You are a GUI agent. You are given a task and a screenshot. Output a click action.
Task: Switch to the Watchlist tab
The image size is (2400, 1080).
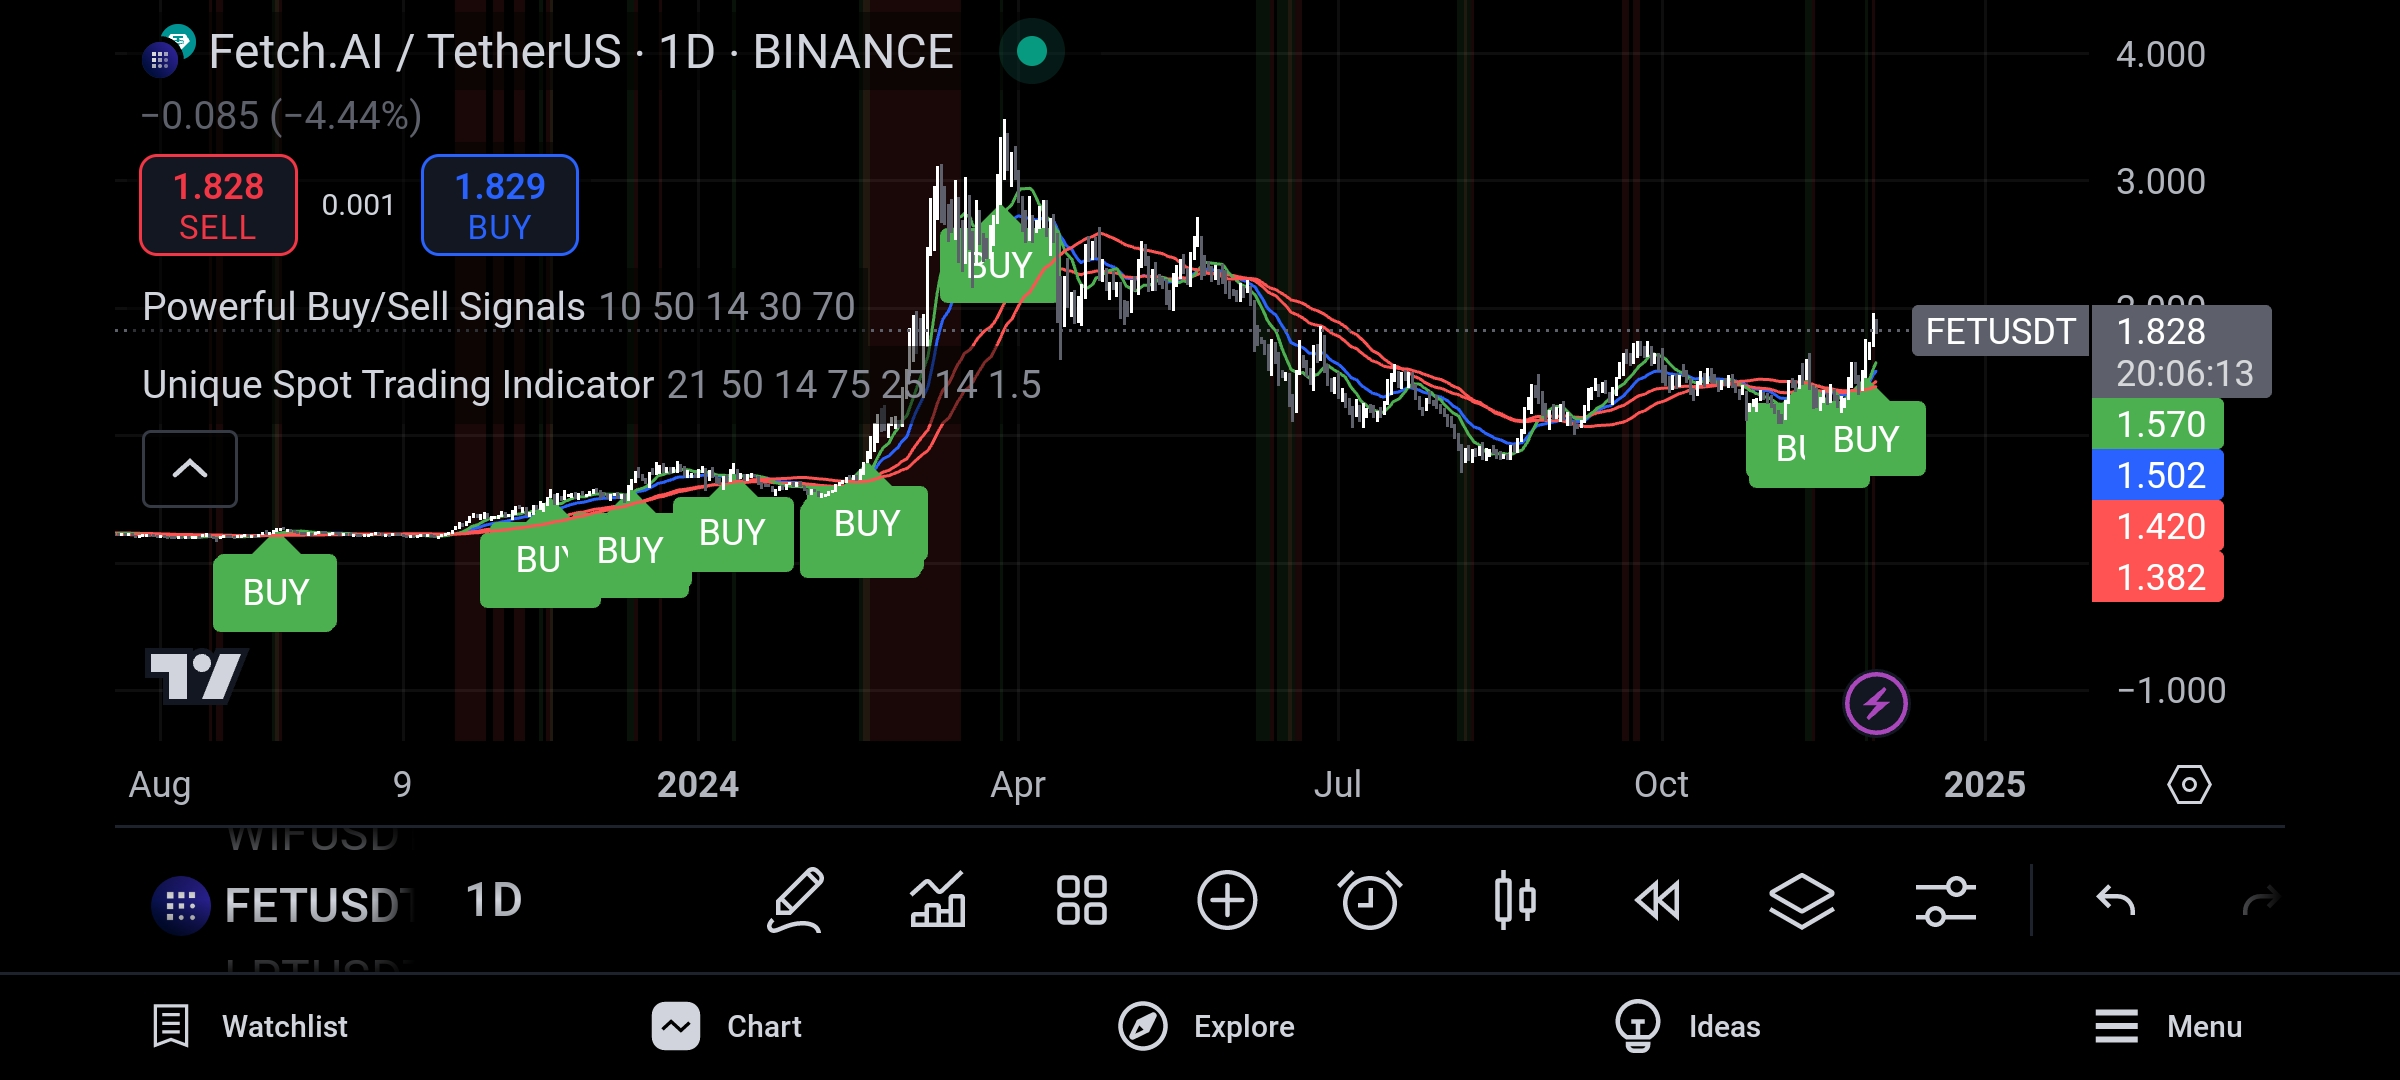250,1026
